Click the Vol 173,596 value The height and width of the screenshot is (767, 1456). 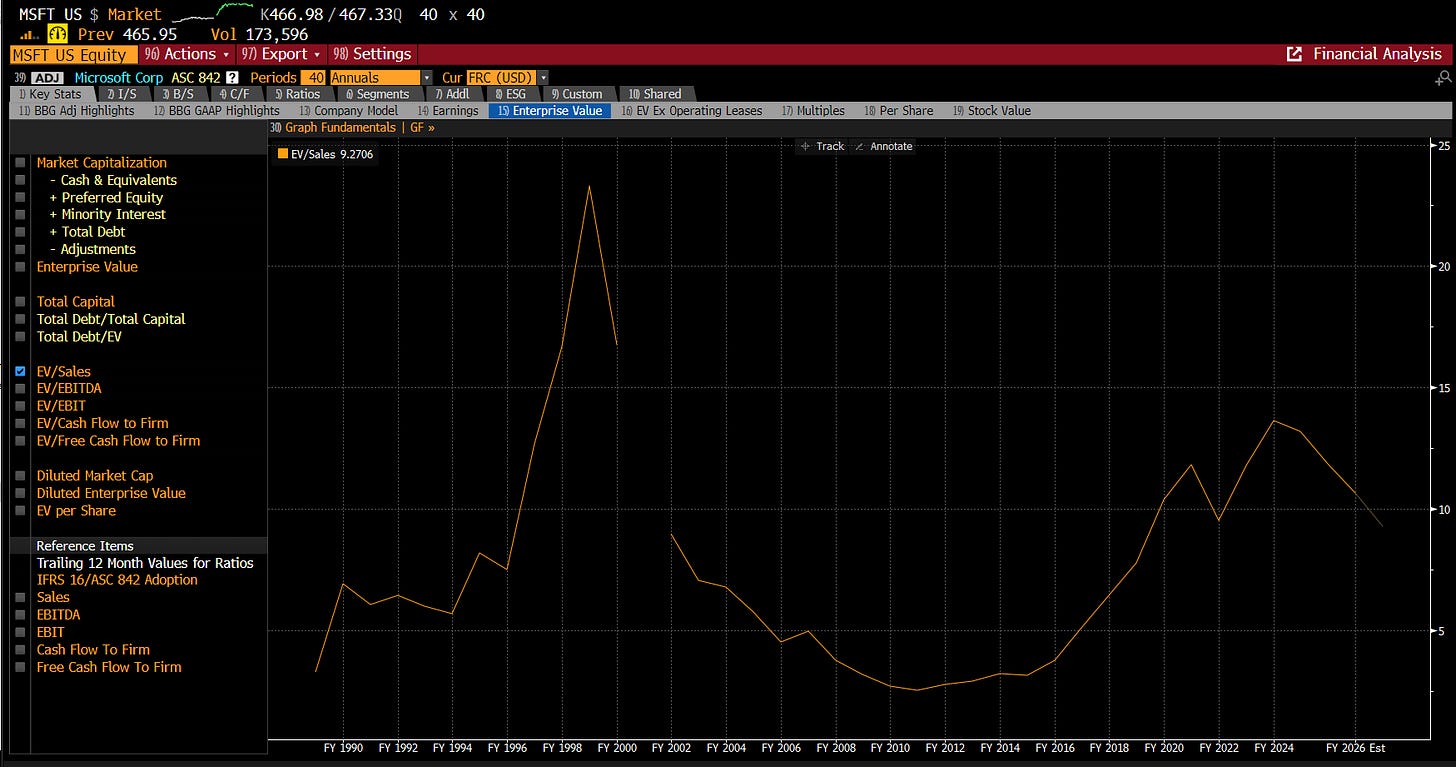[259, 34]
